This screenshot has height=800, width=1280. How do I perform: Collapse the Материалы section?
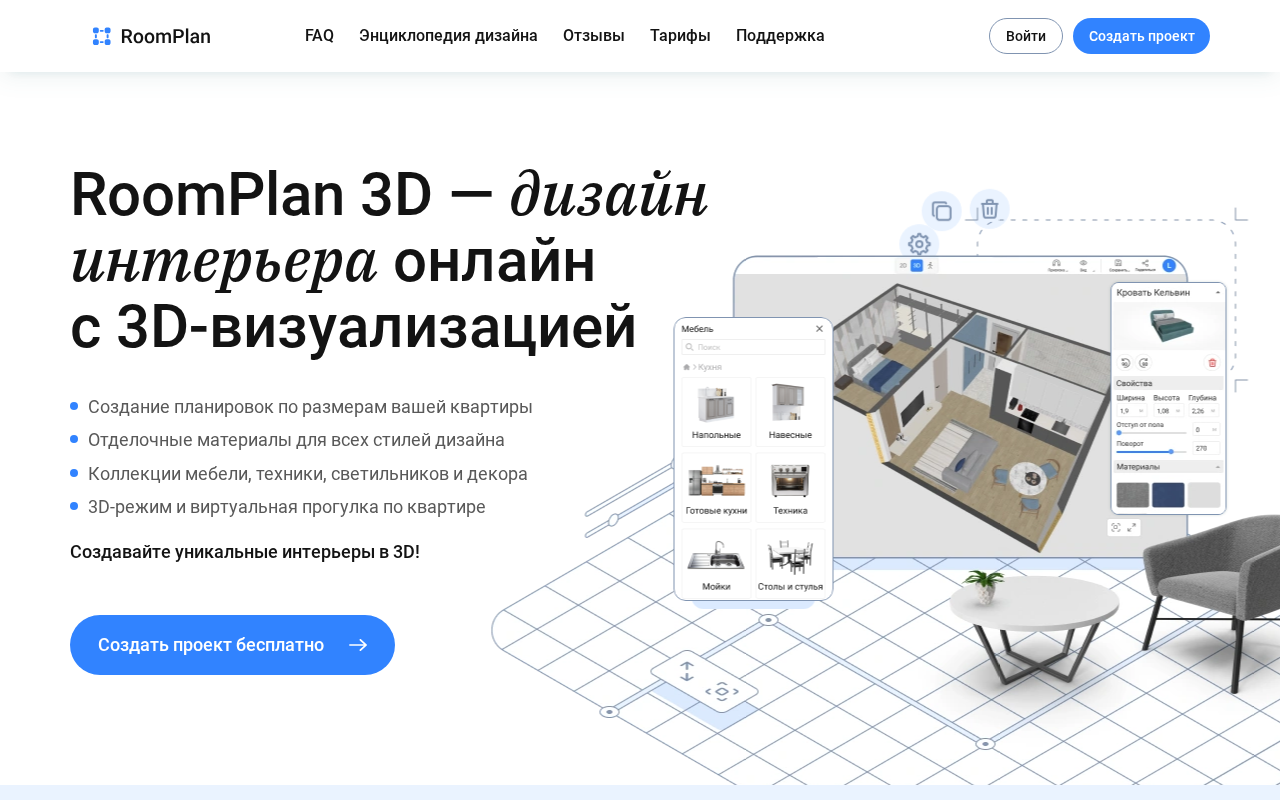[x=1218, y=467]
